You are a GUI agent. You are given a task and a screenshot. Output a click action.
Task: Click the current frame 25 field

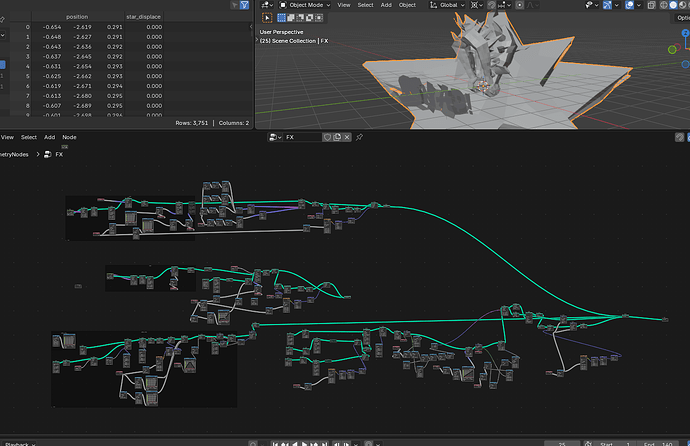coord(562,444)
